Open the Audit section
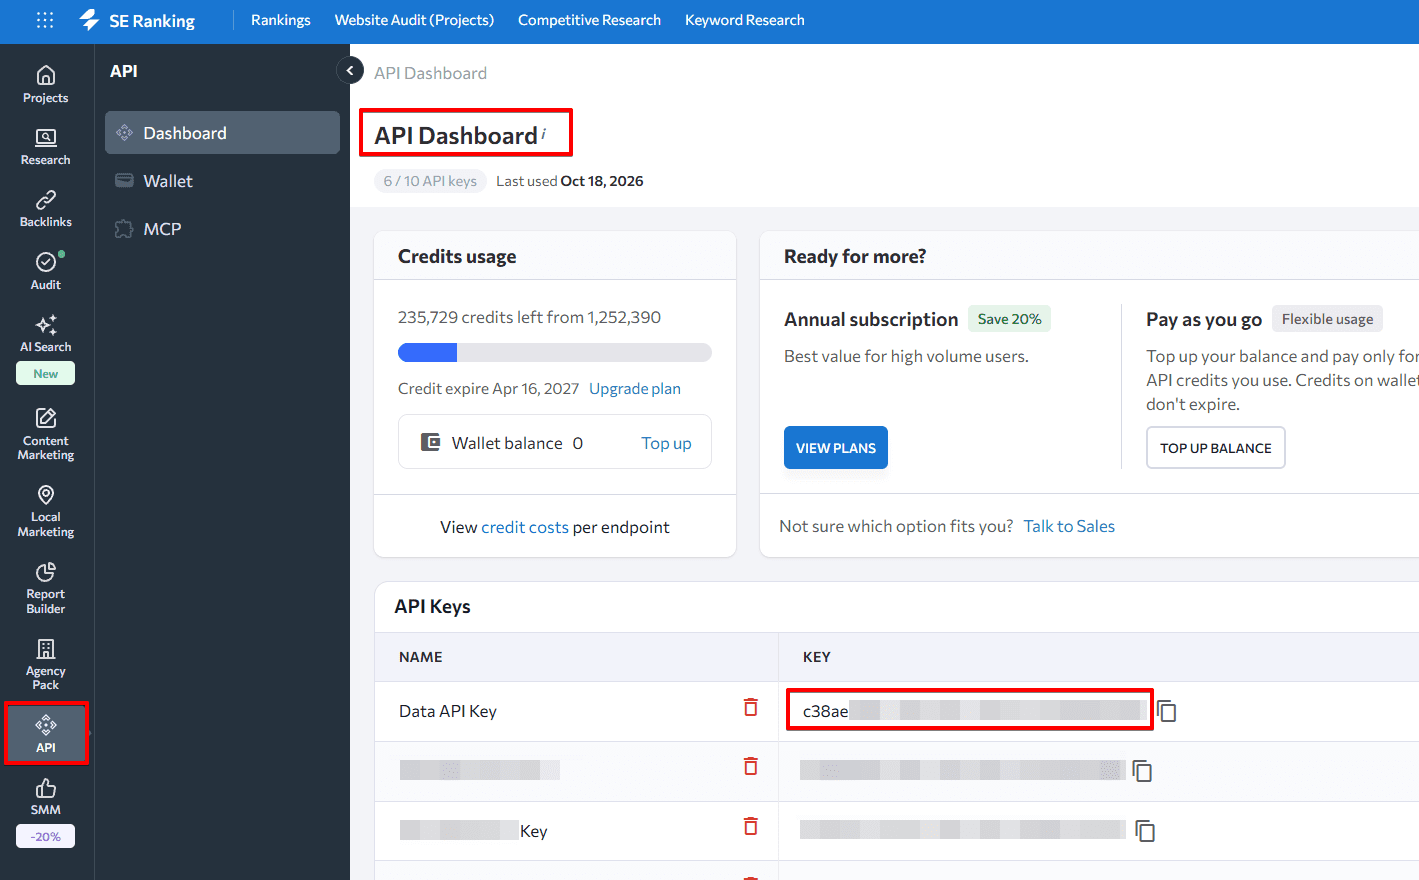The width and height of the screenshot is (1419, 880). click(x=46, y=272)
